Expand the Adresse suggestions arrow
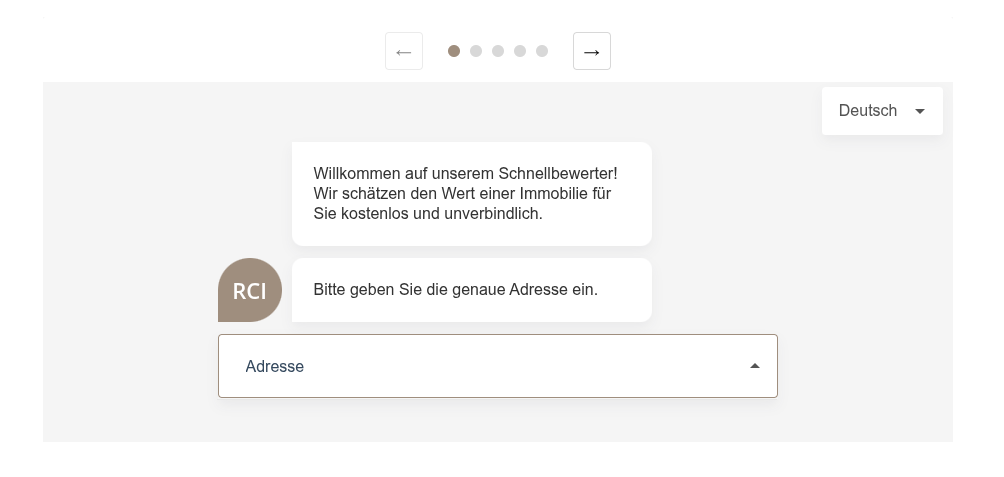The height and width of the screenshot is (477, 1004). (x=755, y=366)
